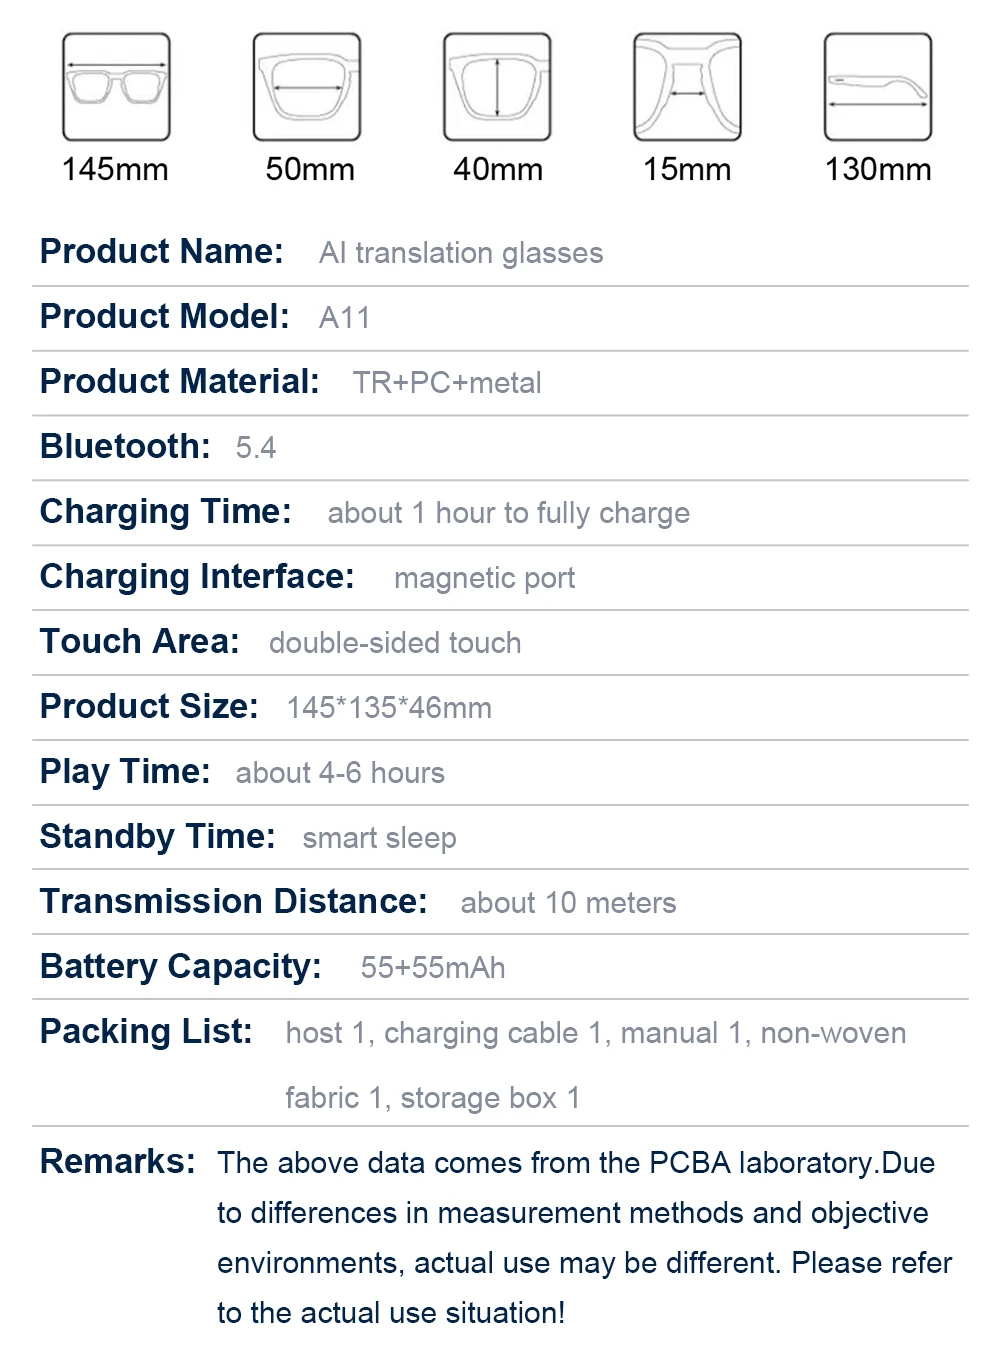Select the "130mm" dimension label
Viewport: 990px width, 1362px height.
[x=877, y=169]
